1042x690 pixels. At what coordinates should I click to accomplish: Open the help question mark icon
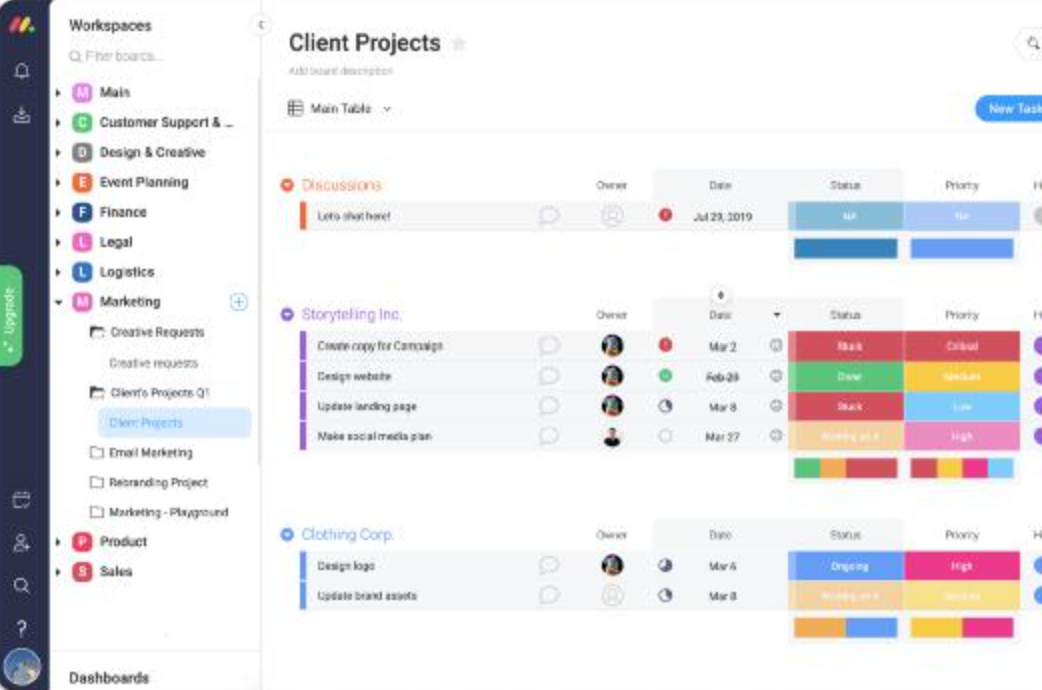[21, 629]
